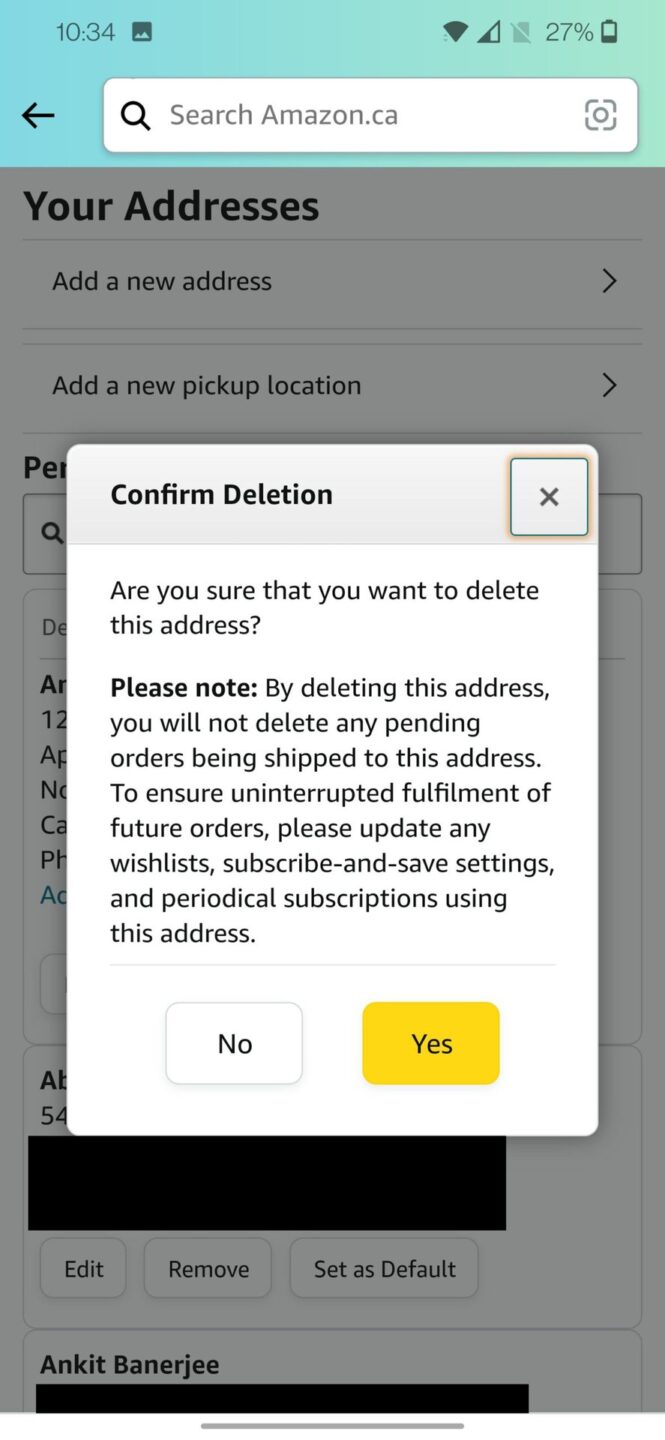Tap the magnifier icon in the search bar
Viewport: 665px width, 1440px height.
(x=135, y=115)
